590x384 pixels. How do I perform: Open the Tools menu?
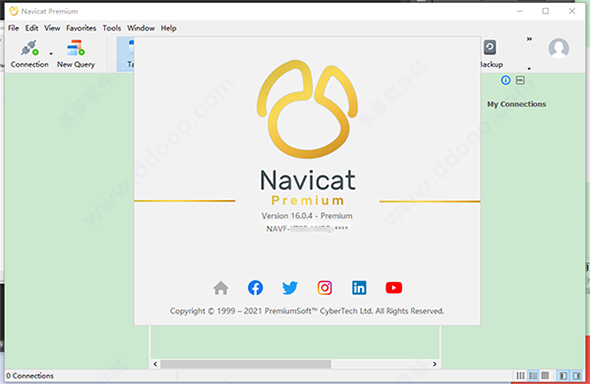[112, 28]
